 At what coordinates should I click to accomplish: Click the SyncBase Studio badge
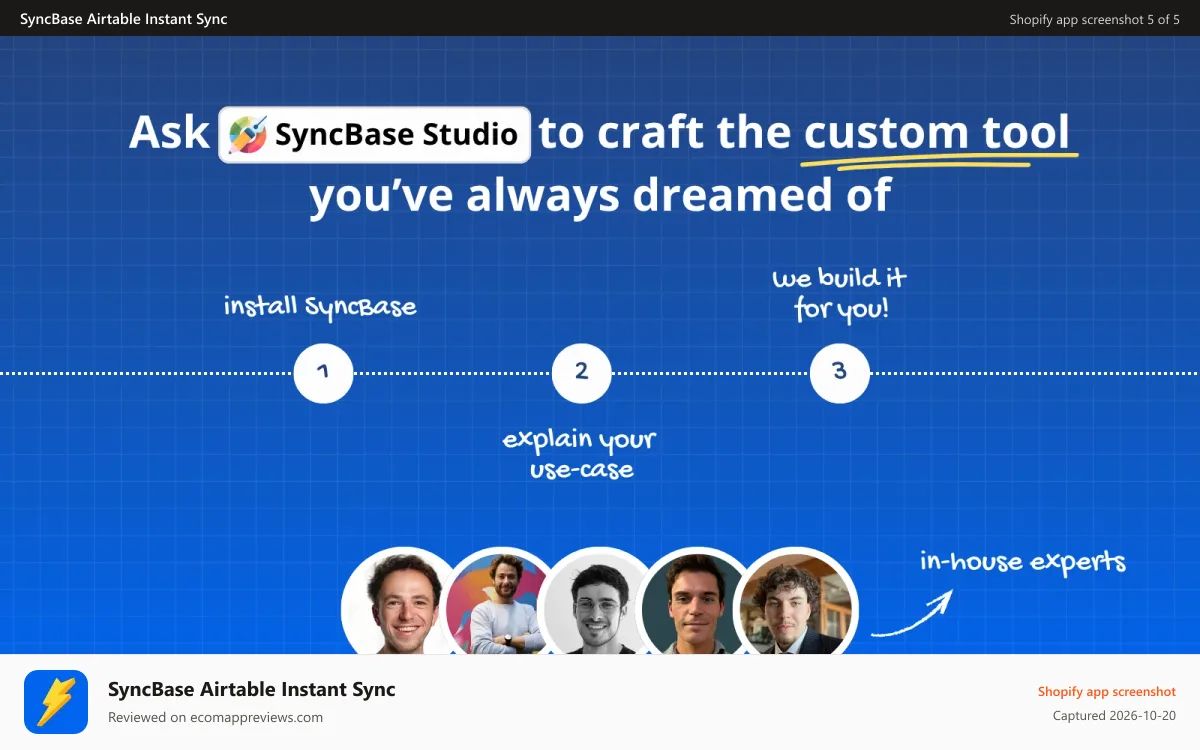coord(375,135)
